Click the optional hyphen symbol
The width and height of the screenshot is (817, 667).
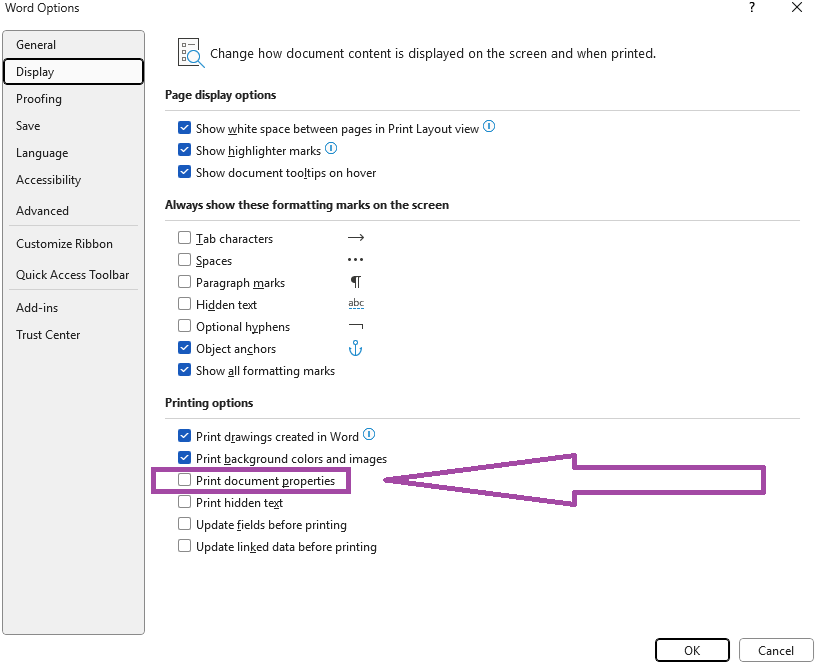[x=355, y=326]
